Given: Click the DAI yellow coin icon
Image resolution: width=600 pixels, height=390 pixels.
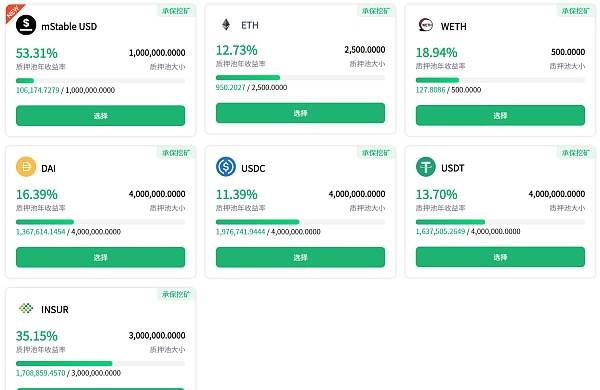Looking at the screenshot, I should coord(26,167).
